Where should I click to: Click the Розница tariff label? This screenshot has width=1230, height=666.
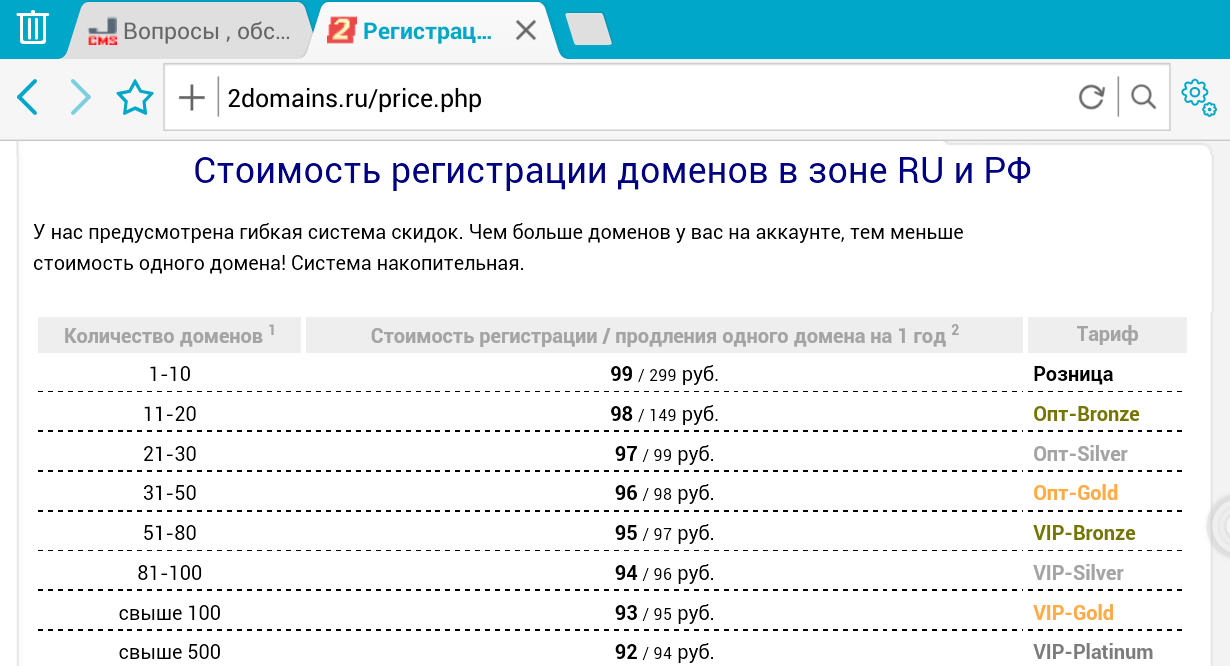(1073, 374)
